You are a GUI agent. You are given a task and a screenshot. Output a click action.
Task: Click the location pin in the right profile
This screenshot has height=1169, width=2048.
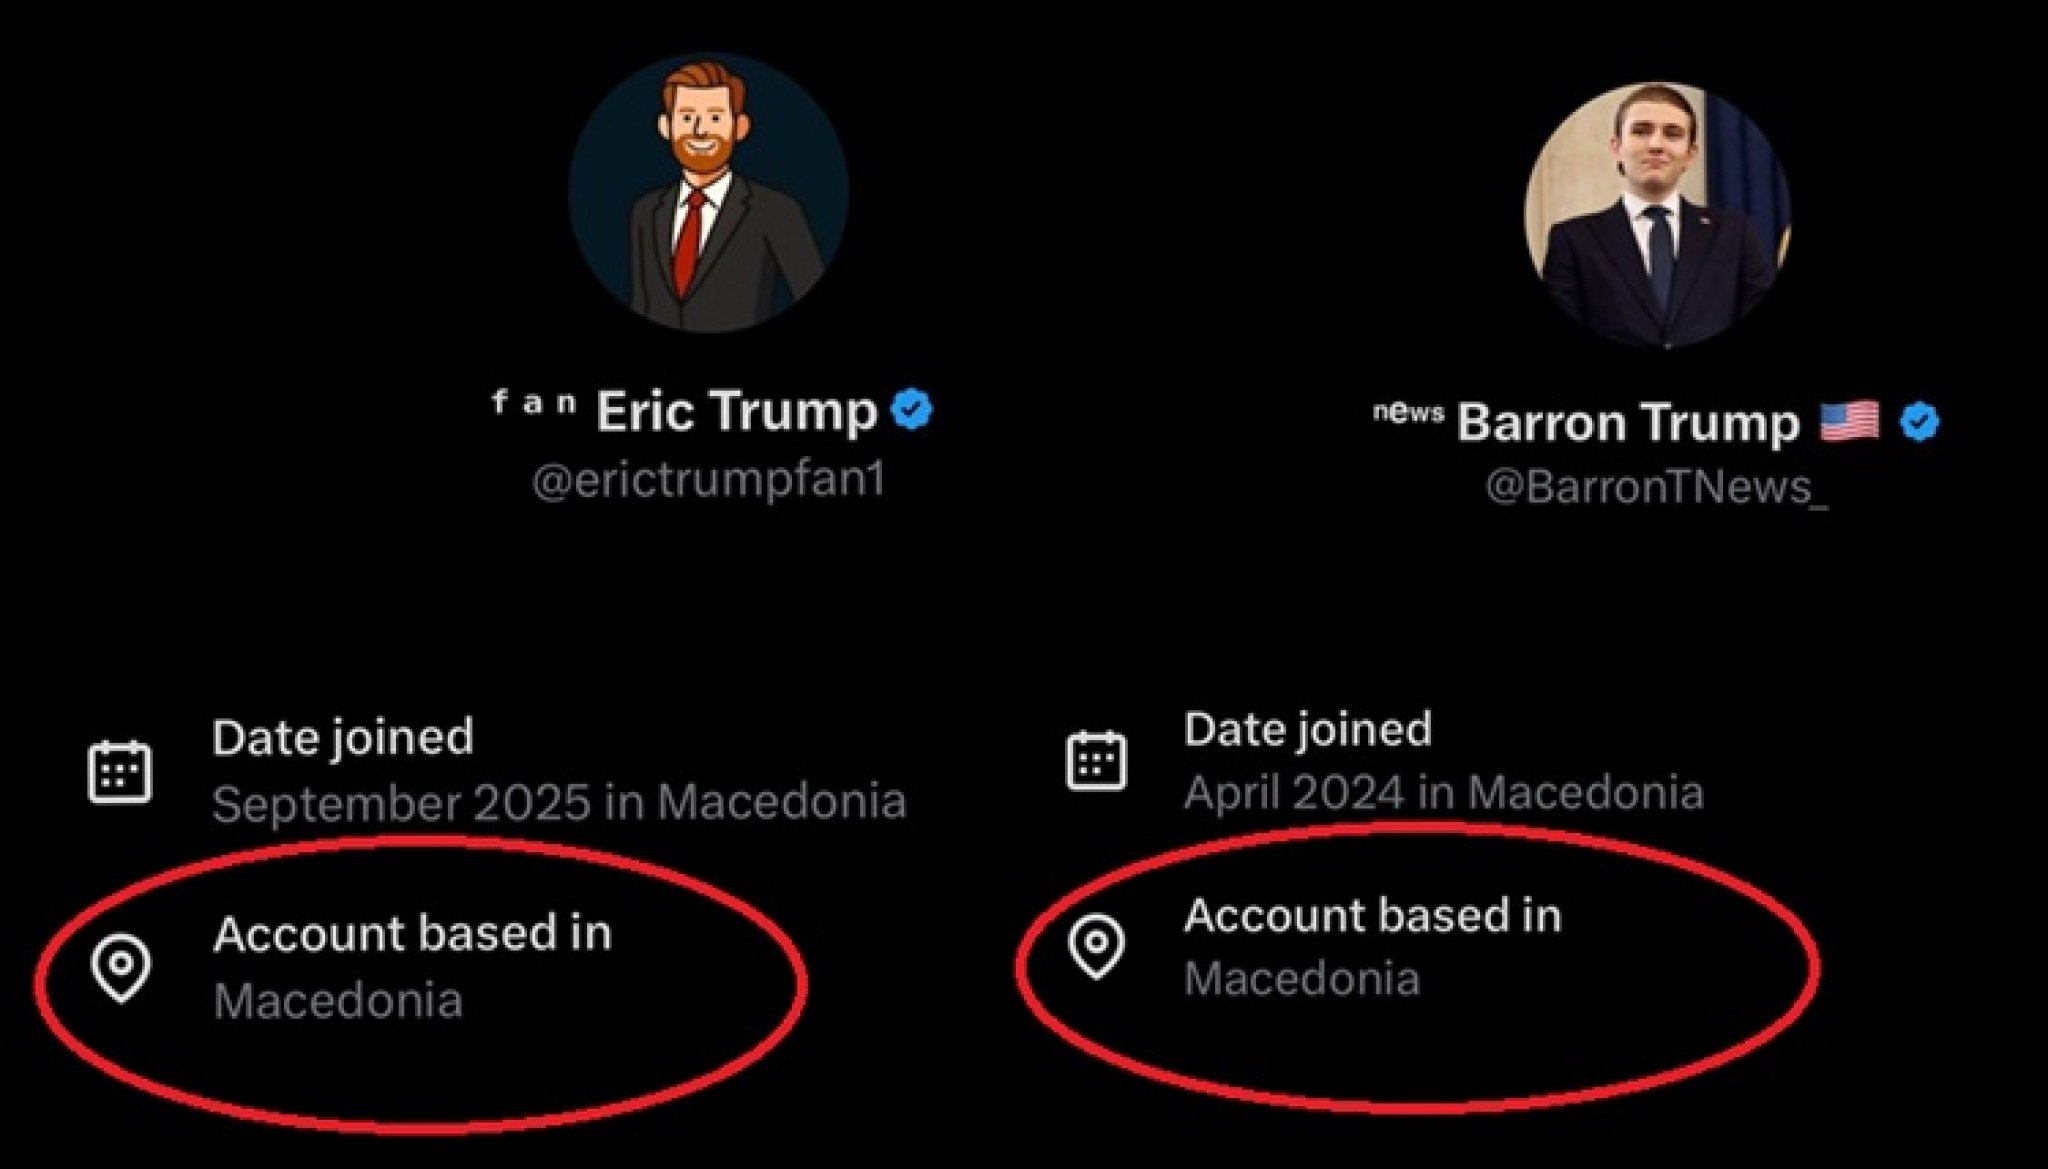pos(1096,946)
